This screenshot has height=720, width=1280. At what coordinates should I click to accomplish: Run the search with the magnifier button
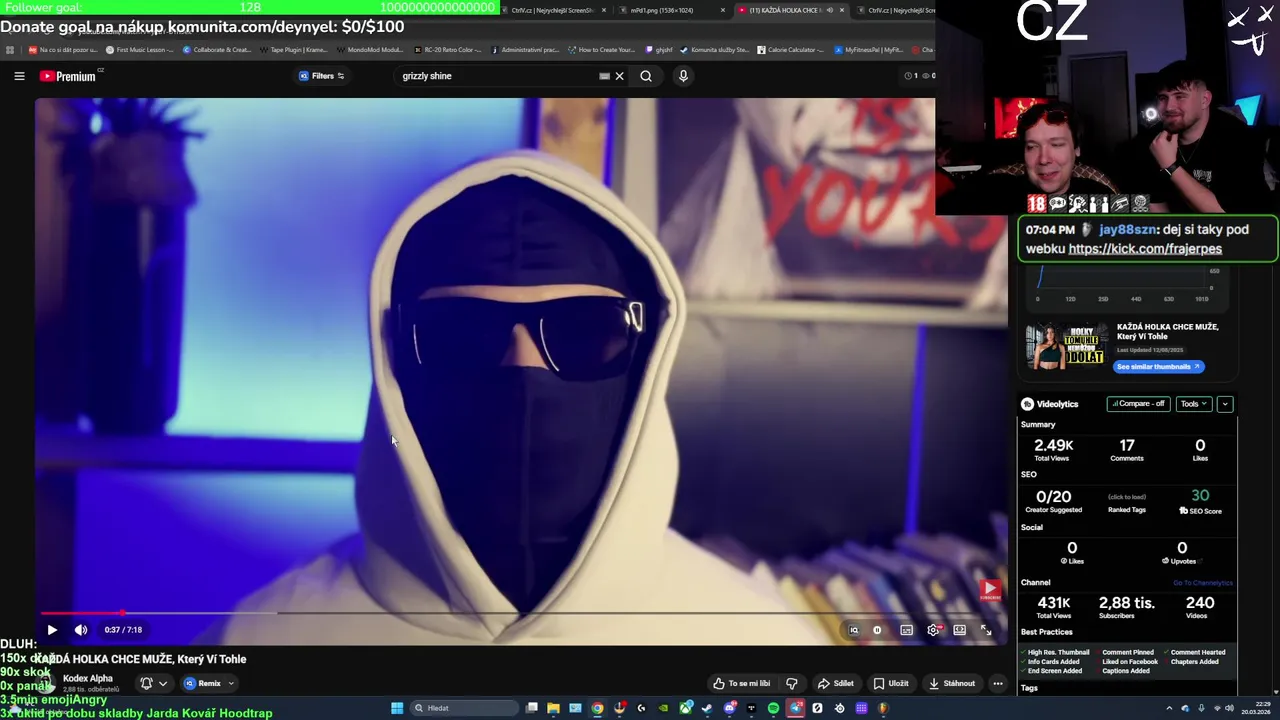646,76
